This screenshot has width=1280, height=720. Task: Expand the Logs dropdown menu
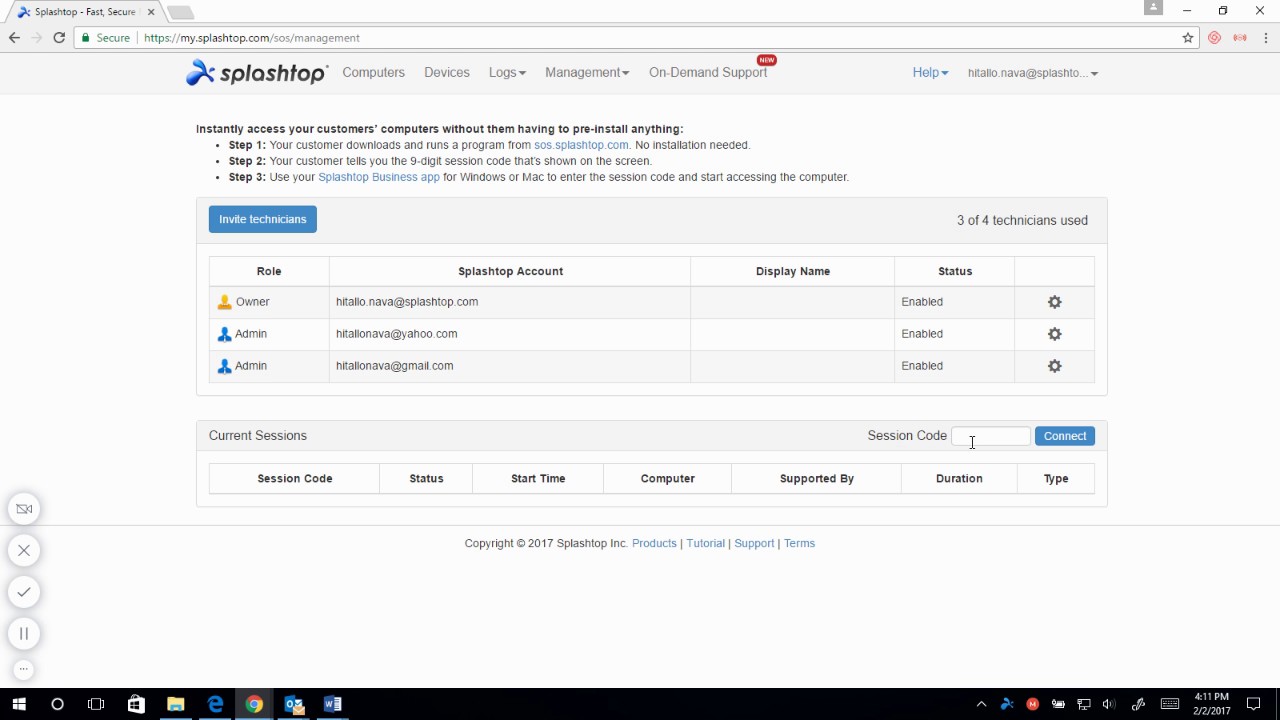507,72
